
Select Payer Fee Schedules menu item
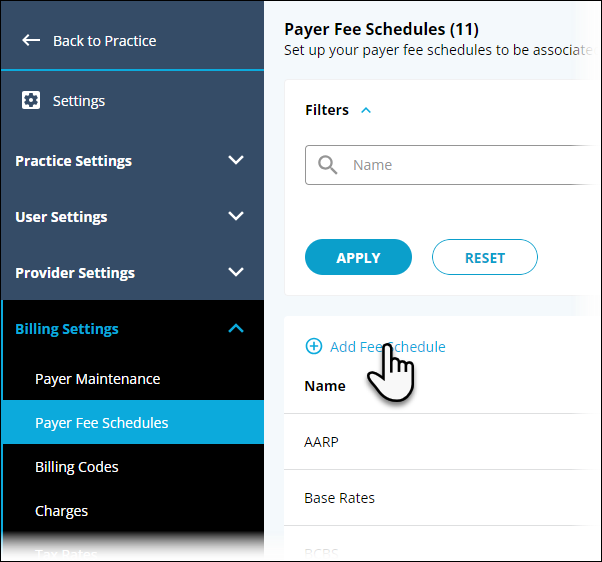click(101, 423)
